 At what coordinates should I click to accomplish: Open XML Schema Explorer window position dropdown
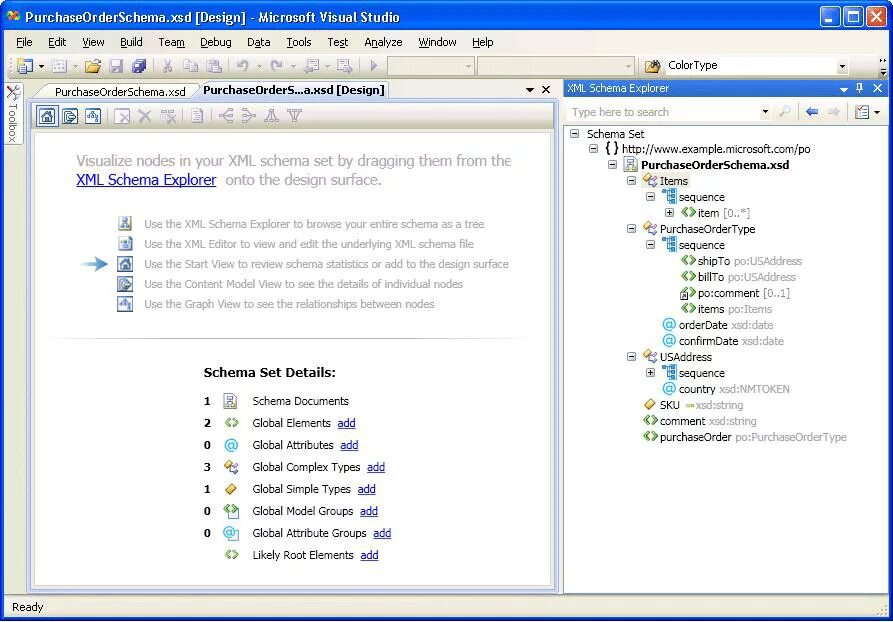pyautogui.click(x=844, y=89)
